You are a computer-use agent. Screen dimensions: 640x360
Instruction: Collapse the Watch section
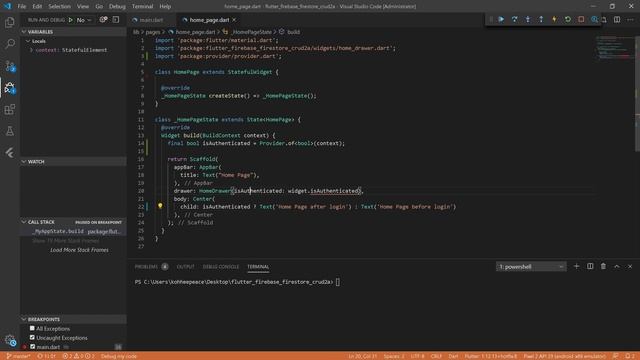pyautogui.click(x=24, y=162)
